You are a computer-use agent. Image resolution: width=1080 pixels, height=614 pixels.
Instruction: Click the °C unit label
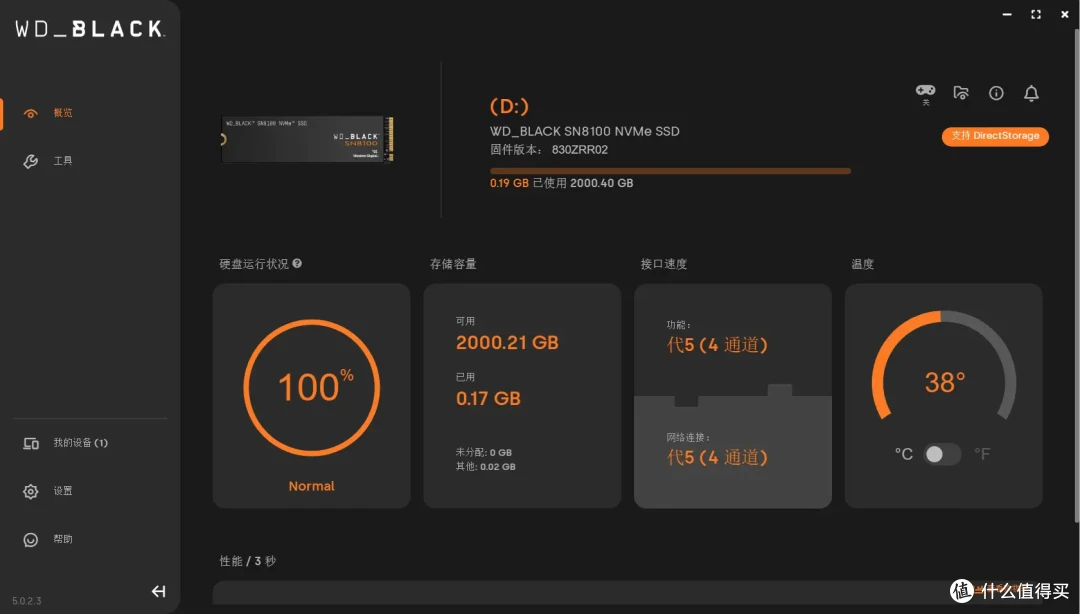[x=904, y=454]
